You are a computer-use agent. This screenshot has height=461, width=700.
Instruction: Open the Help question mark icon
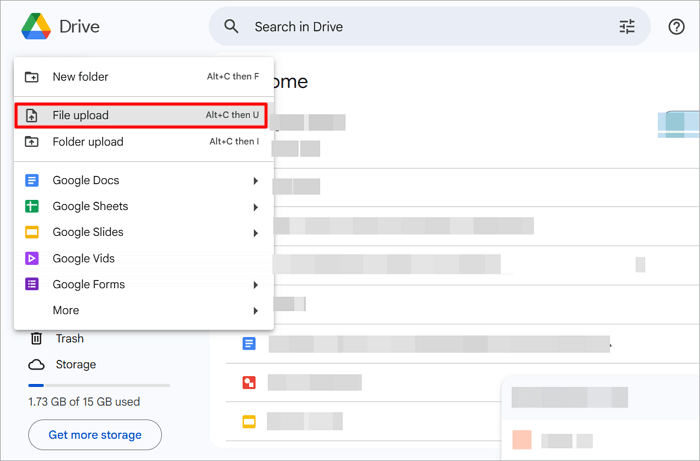(x=676, y=27)
